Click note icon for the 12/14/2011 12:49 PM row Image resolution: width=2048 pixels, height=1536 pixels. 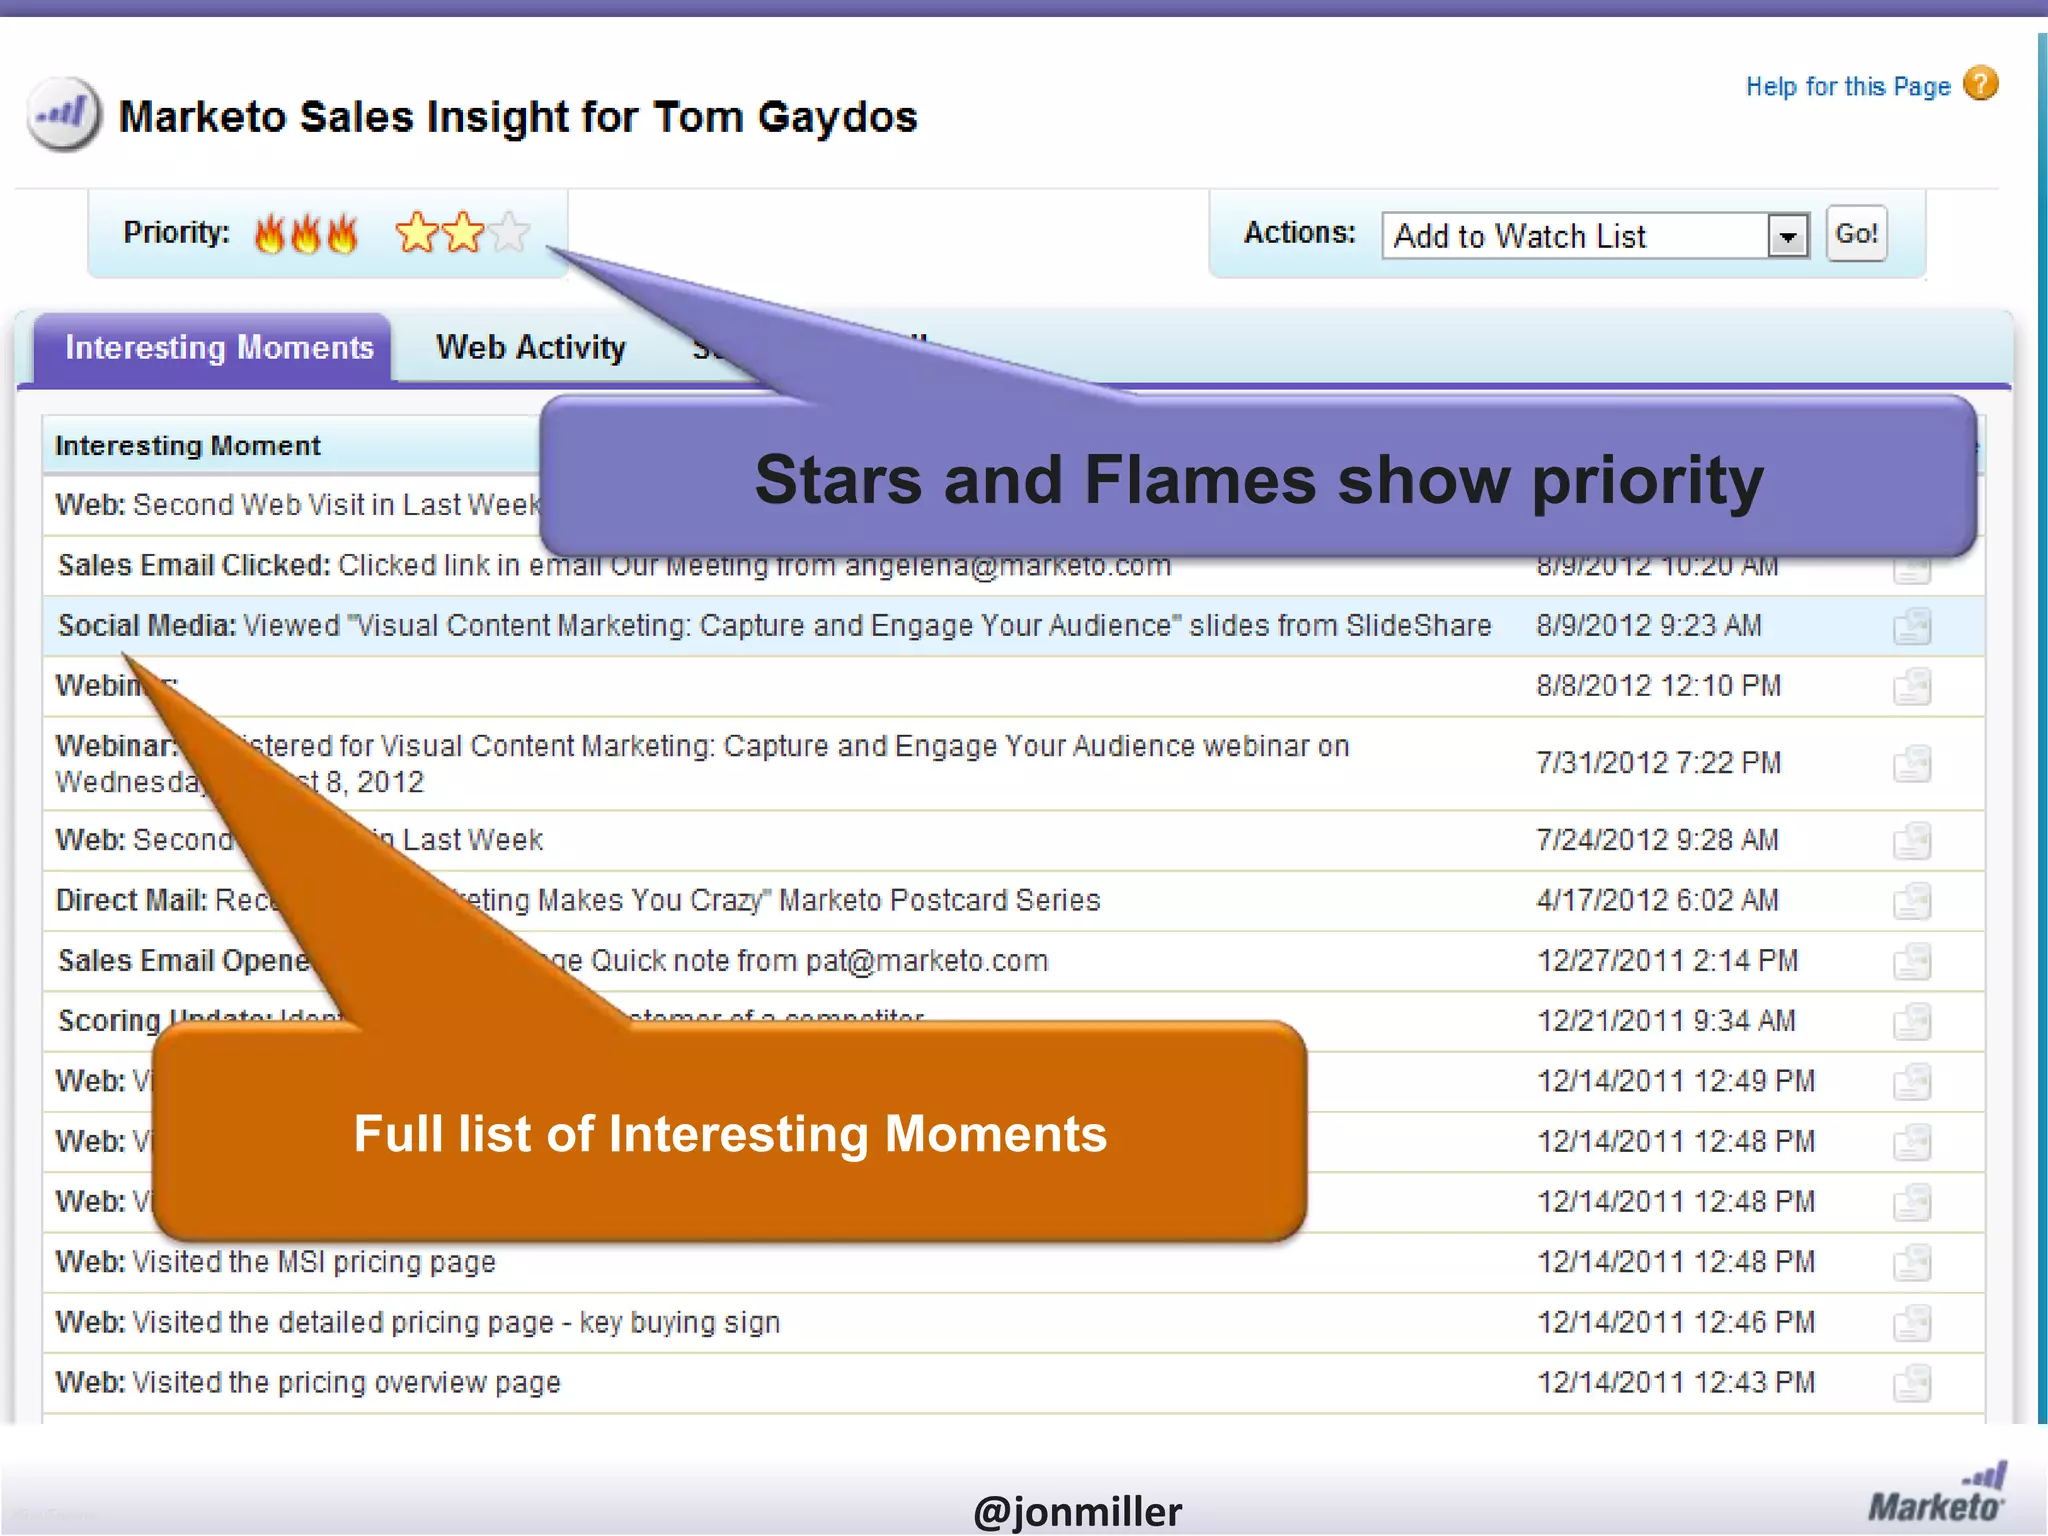pyautogui.click(x=1912, y=1082)
